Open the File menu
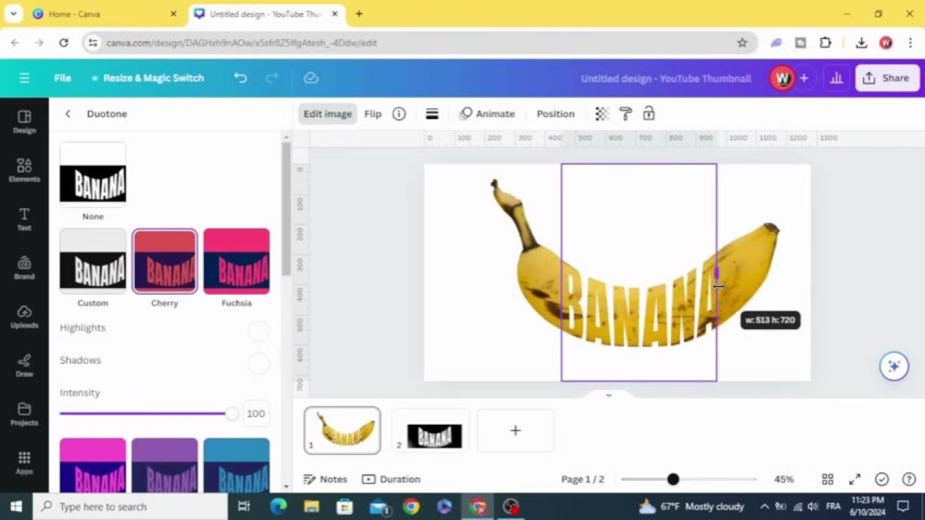 coord(63,78)
